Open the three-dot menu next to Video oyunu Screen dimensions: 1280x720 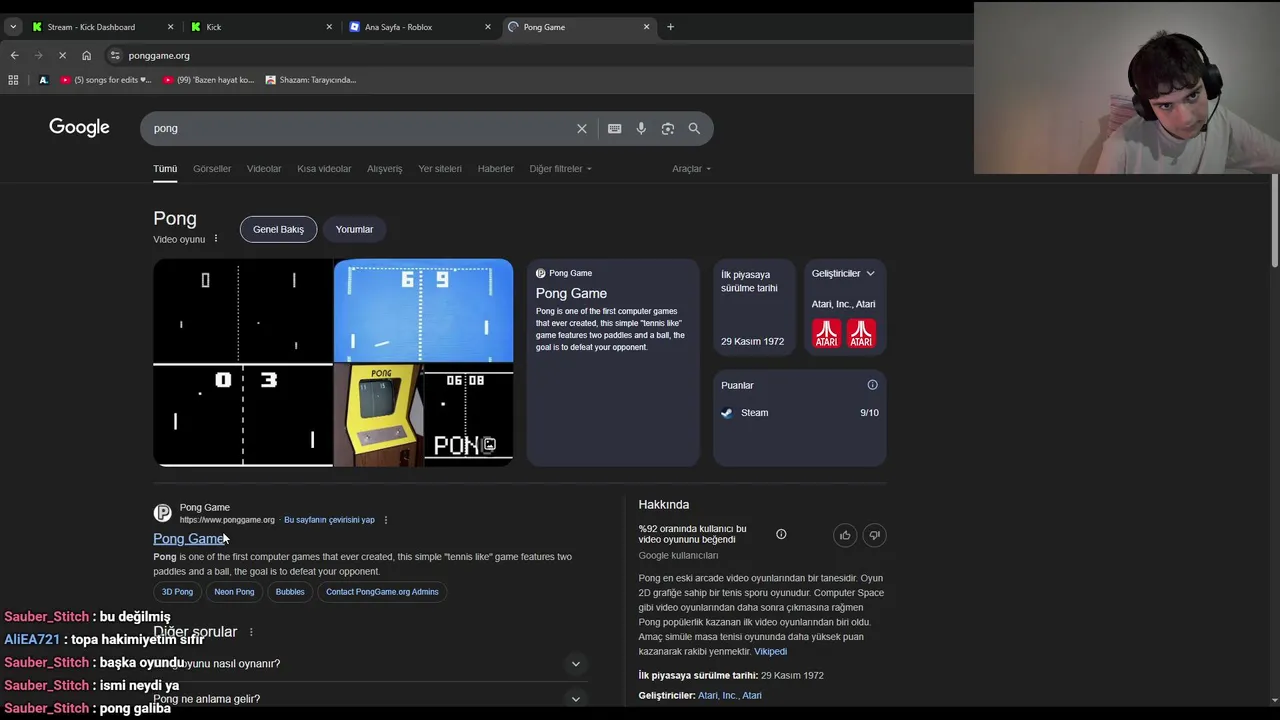click(215, 239)
